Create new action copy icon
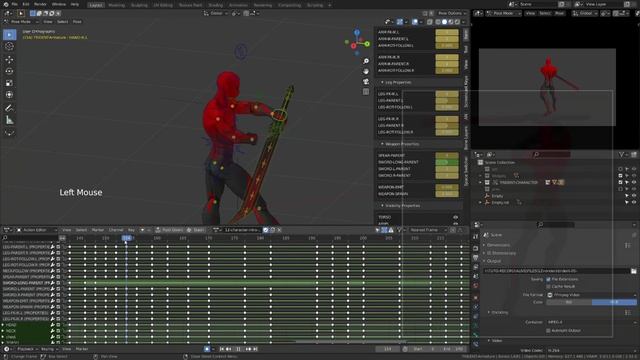Screen dimensions: 640x360 click(x=273, y=230)
